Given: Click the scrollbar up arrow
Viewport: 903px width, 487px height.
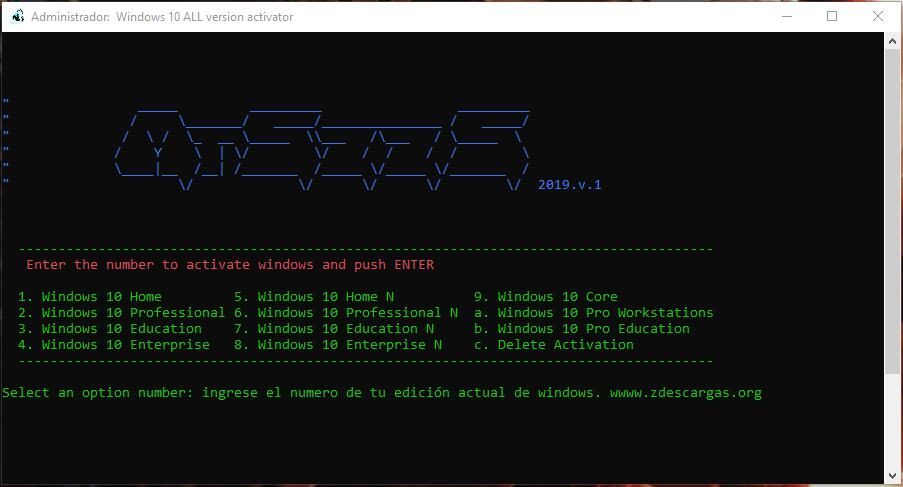Looking at the screenshot, I should point(892,41).
